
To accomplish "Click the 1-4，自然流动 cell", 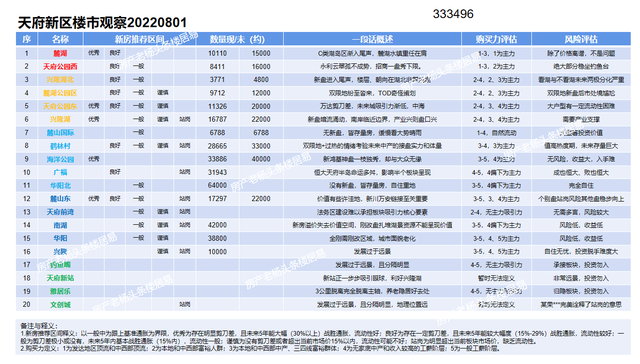I will click(496, 133).
